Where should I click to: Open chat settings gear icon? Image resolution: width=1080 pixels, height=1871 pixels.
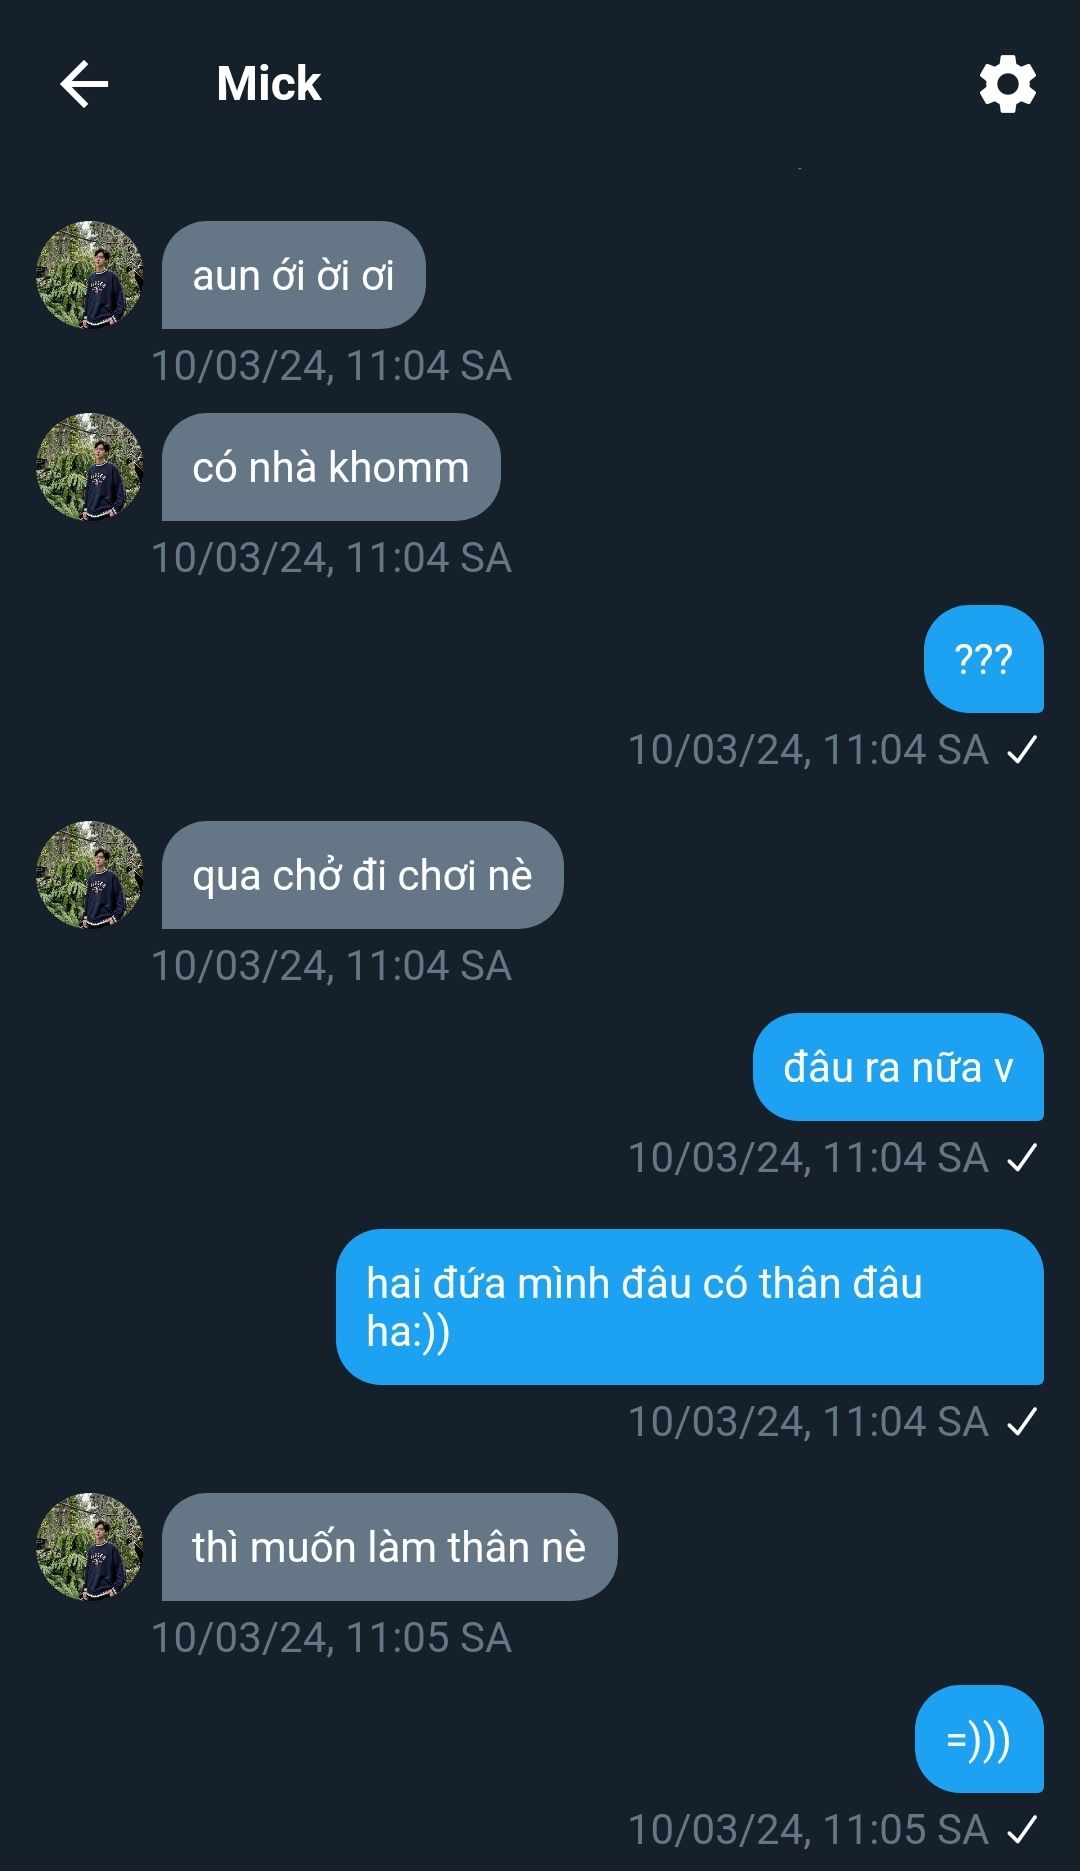click(x=1007, y=84)
